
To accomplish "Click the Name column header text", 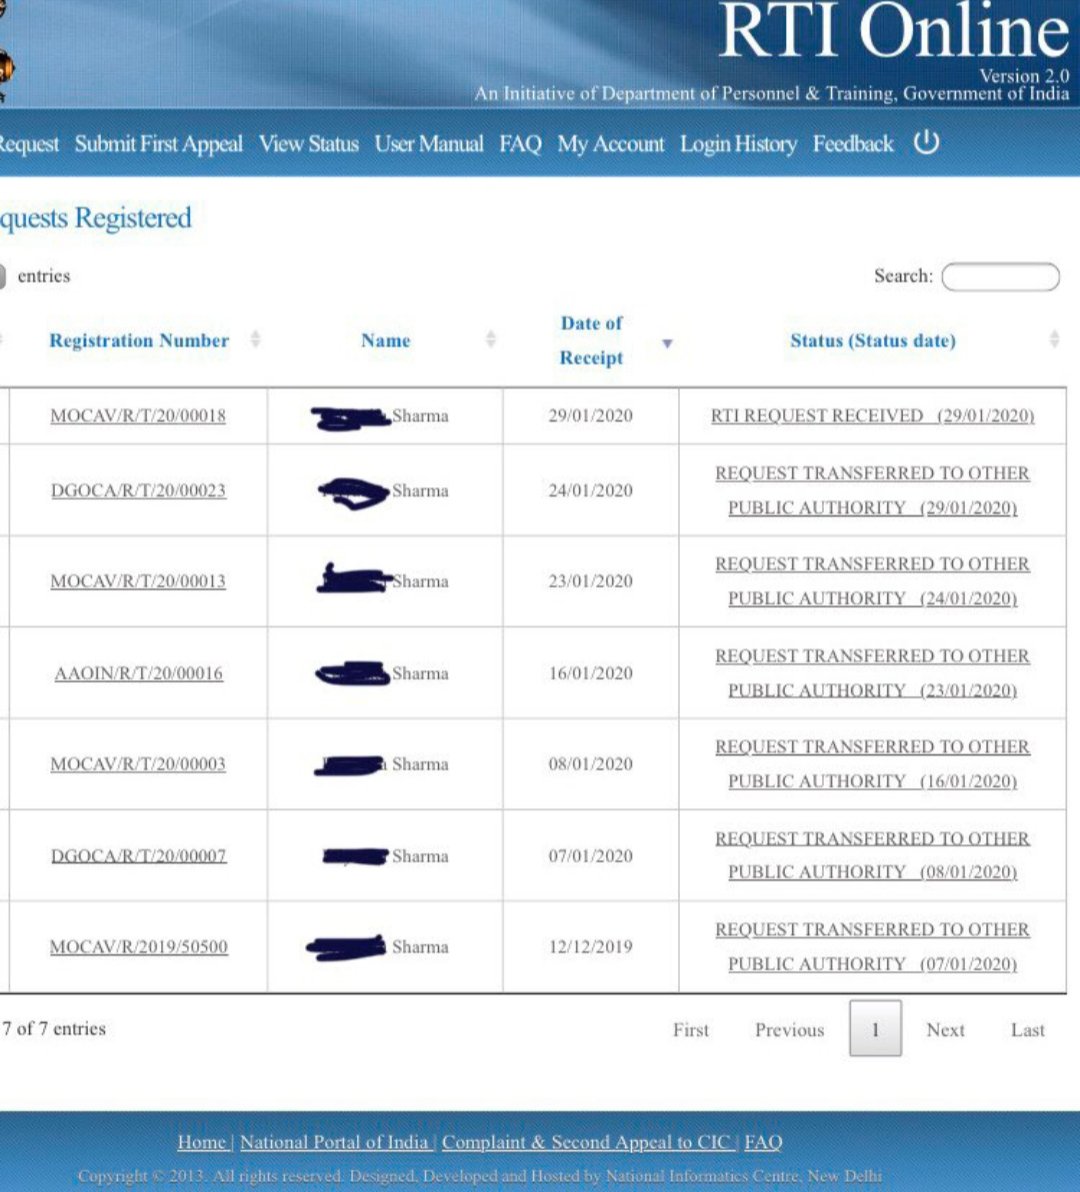I will point(386,341).
